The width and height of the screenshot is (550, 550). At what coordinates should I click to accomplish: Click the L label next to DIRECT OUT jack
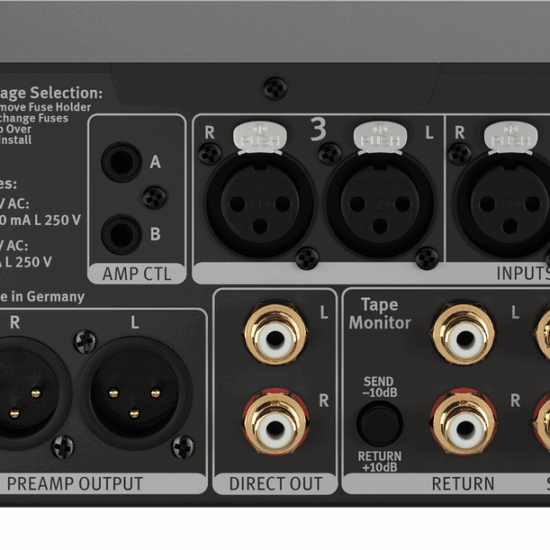(x=324, y=312)
